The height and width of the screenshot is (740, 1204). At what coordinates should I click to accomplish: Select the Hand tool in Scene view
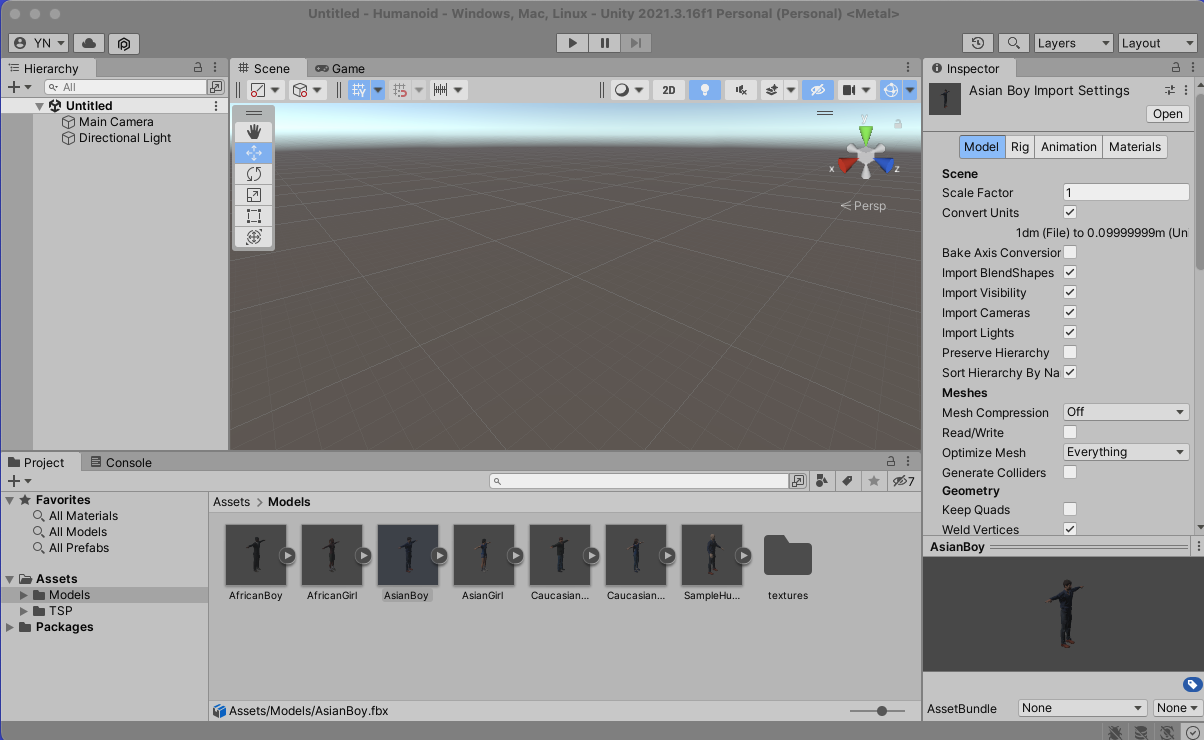[x=254, y=132]
